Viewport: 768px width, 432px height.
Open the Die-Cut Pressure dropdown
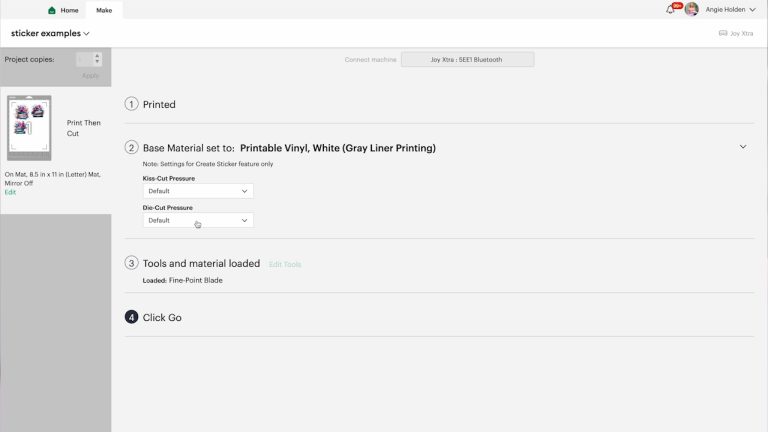point(198,220)
